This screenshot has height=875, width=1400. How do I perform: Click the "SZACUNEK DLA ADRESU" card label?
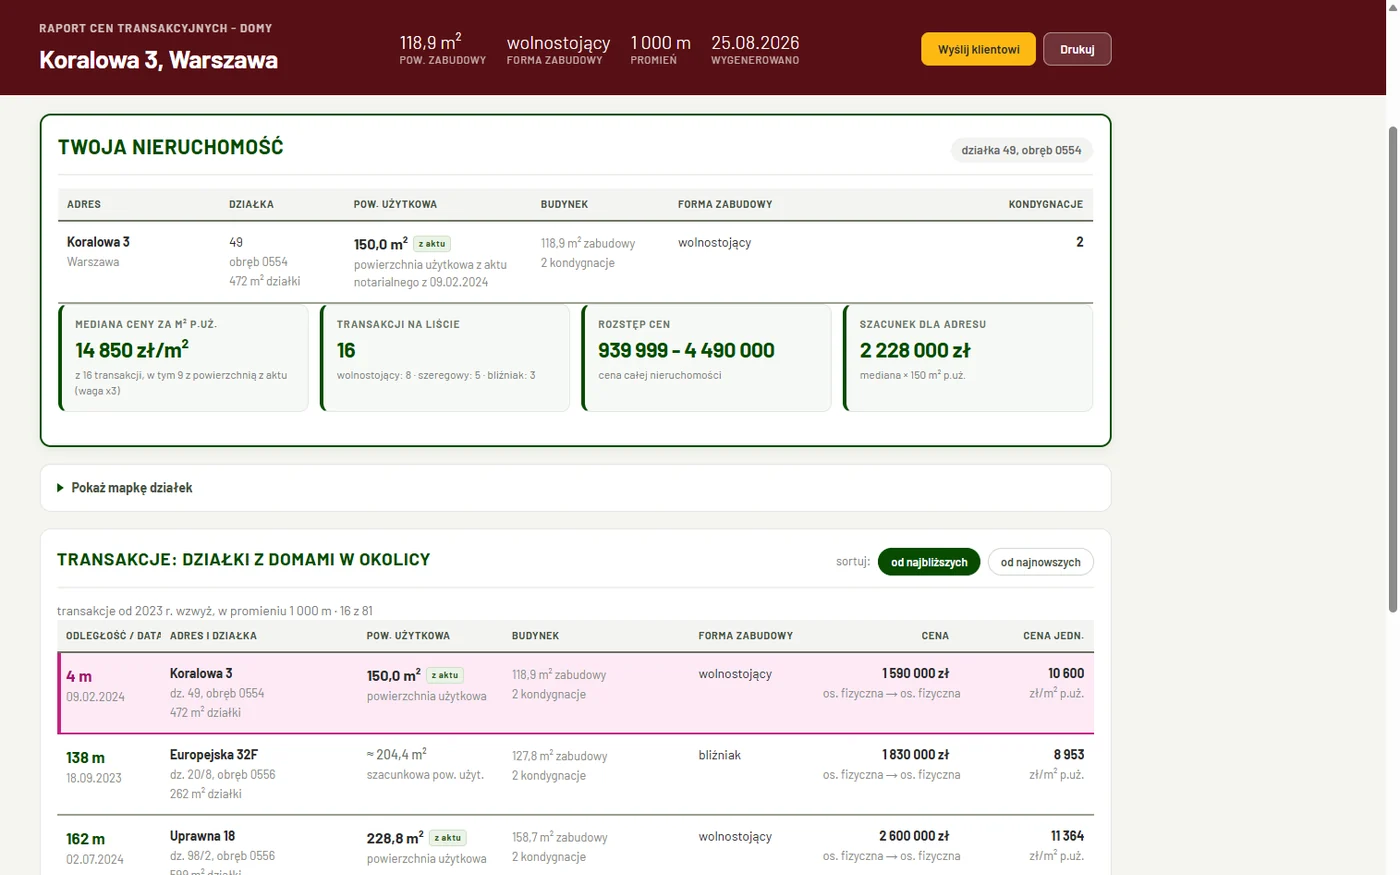tap(923, 324)
